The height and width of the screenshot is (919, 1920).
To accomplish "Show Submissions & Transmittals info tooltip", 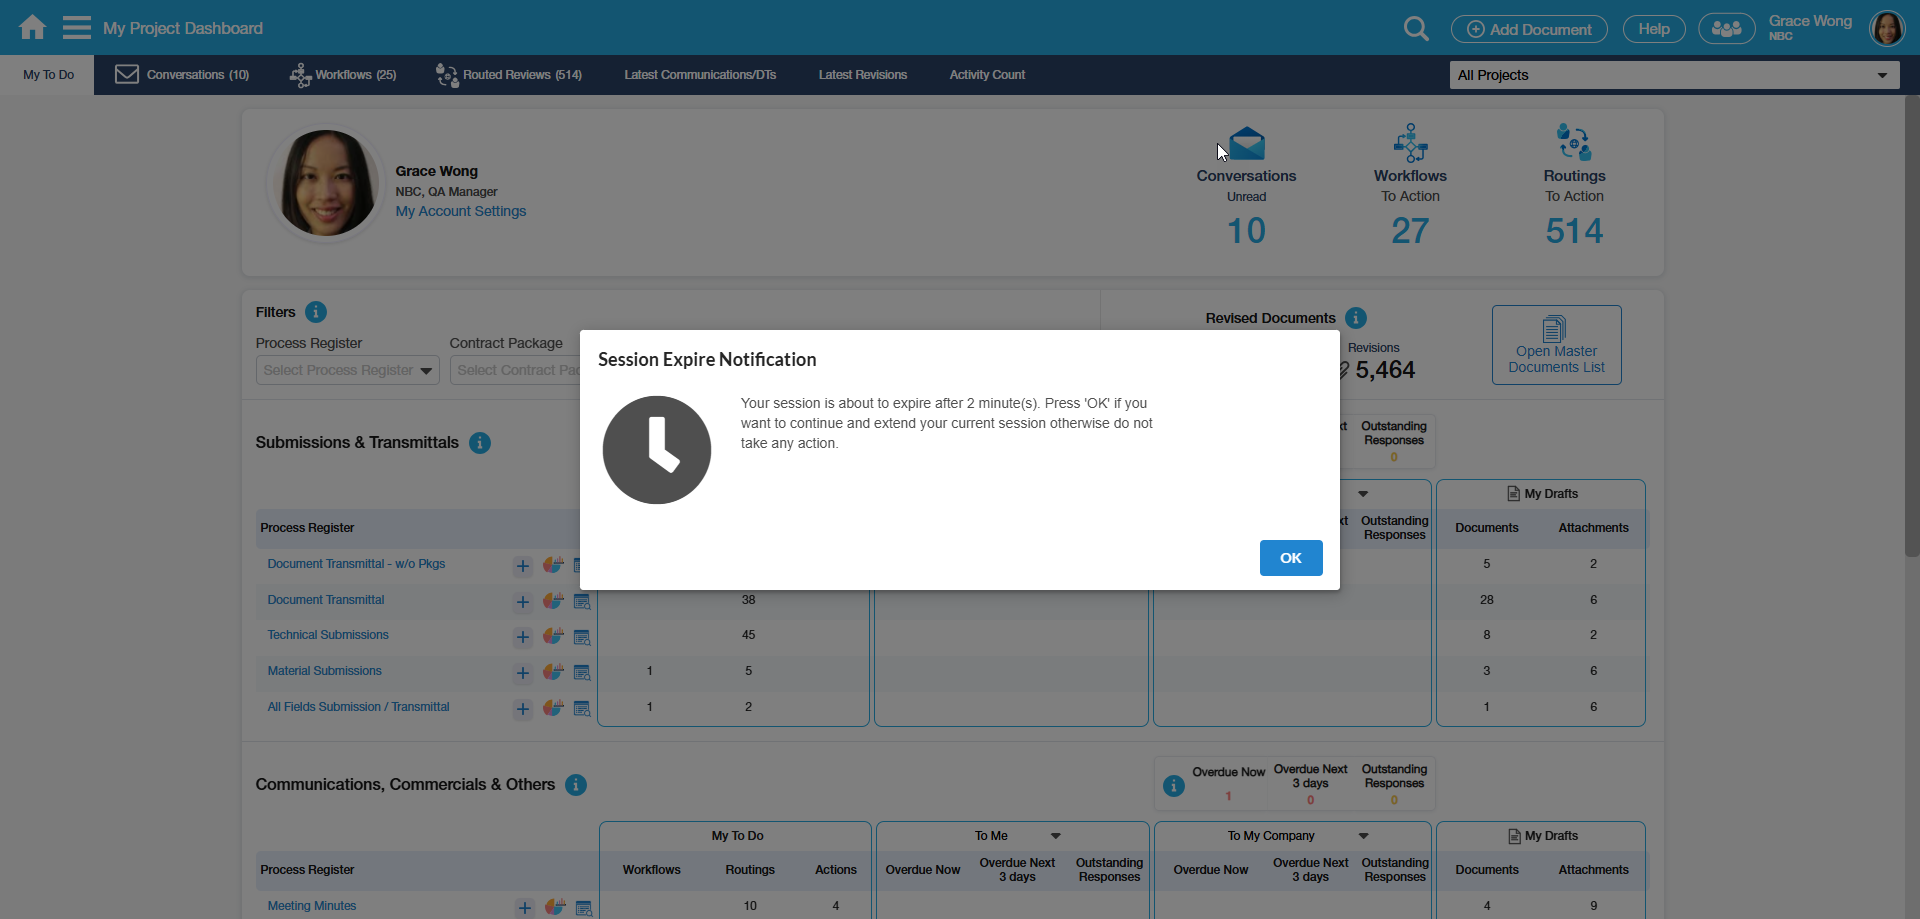I will coord(480,443).
